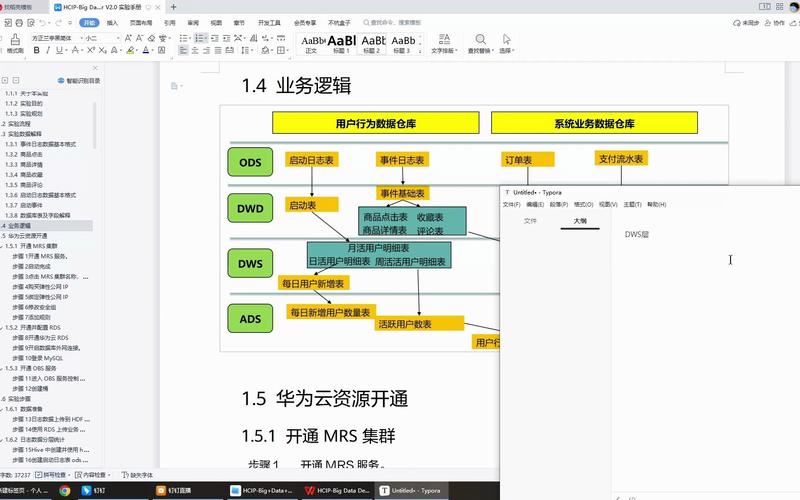
Task: Toggle superscript X² formatting
Action: pyautogui.click(x=91, y=50)
